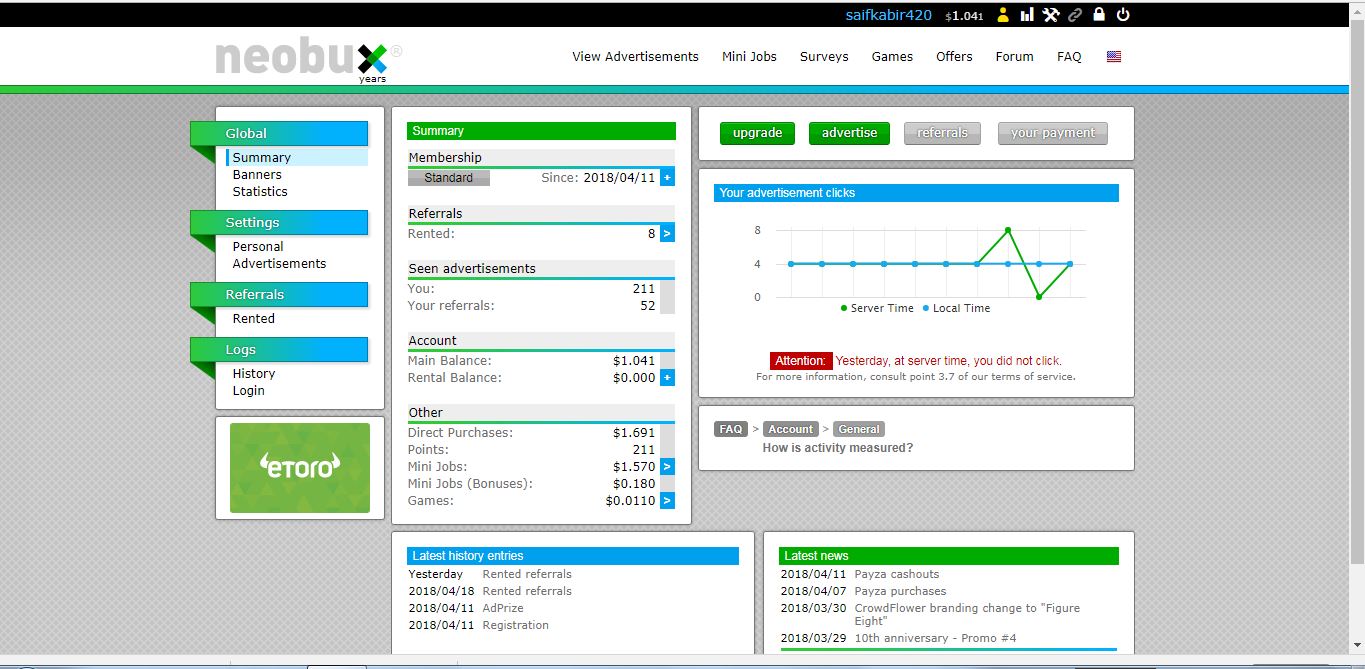The width and height of the screenshot is (1365, 669).
Task: Click the red Attention label
Action: (801, 361)
